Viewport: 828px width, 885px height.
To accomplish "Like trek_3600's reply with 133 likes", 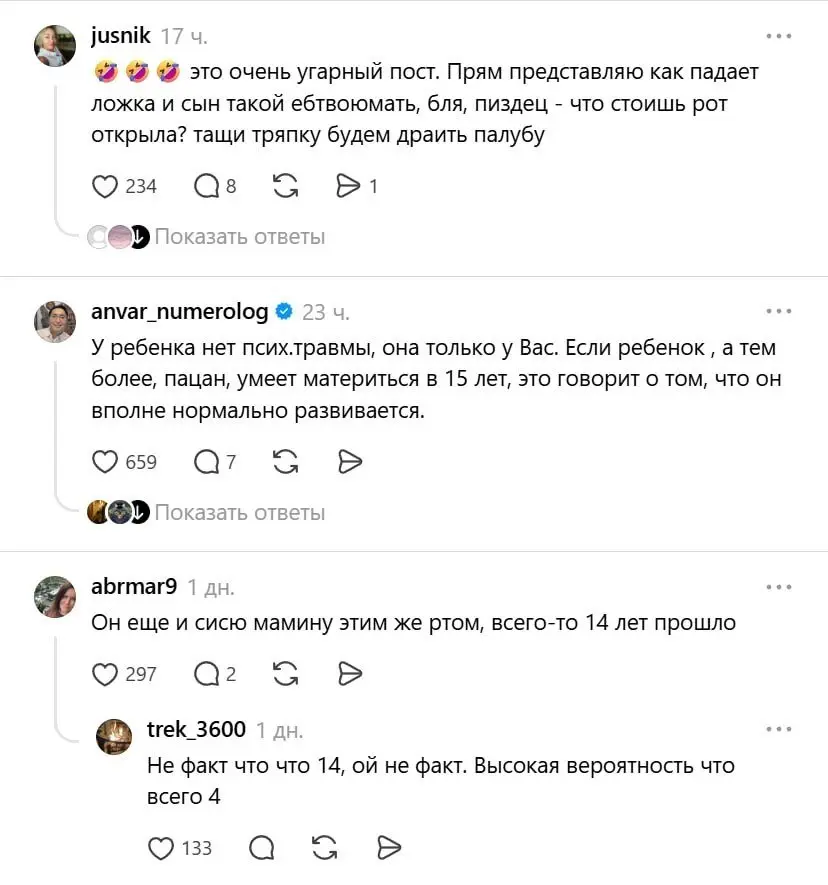I will coord(161,848).
